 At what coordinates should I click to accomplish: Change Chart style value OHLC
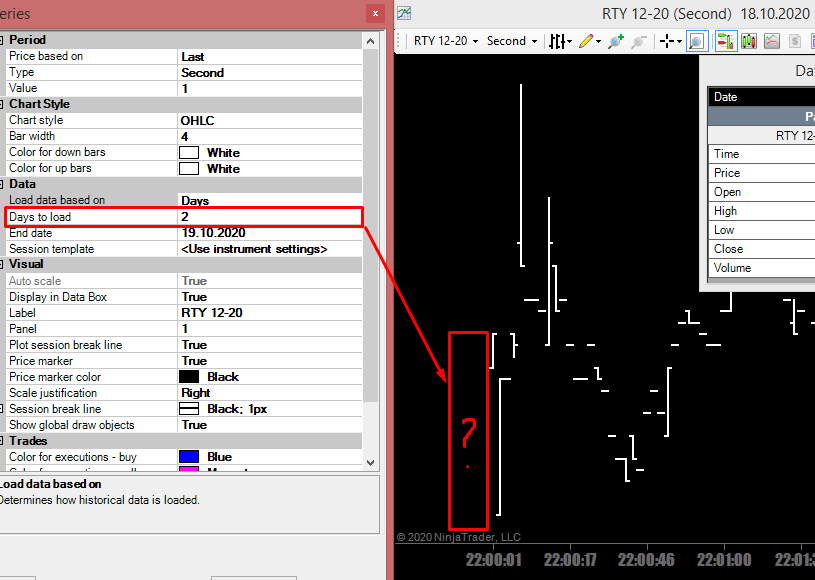[x=270, y=120]
